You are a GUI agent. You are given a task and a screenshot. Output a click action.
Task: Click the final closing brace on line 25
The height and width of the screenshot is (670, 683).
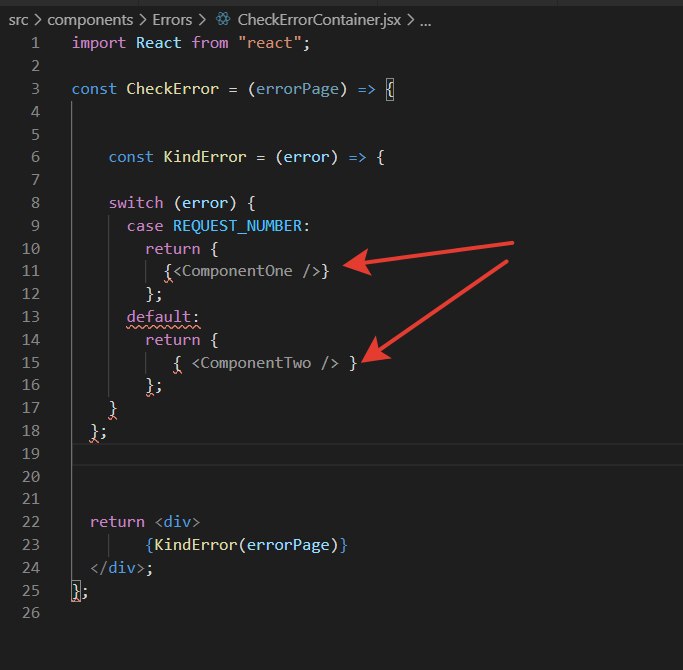pos(76,592)
